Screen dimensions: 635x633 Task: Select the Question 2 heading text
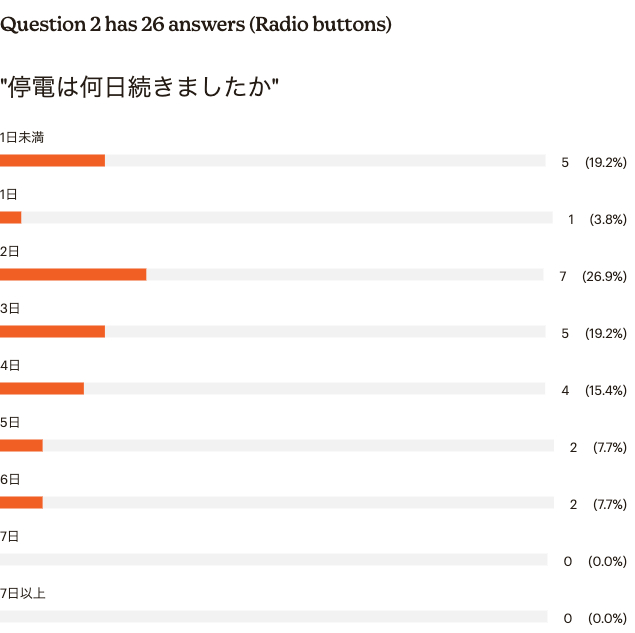point(196,24)
